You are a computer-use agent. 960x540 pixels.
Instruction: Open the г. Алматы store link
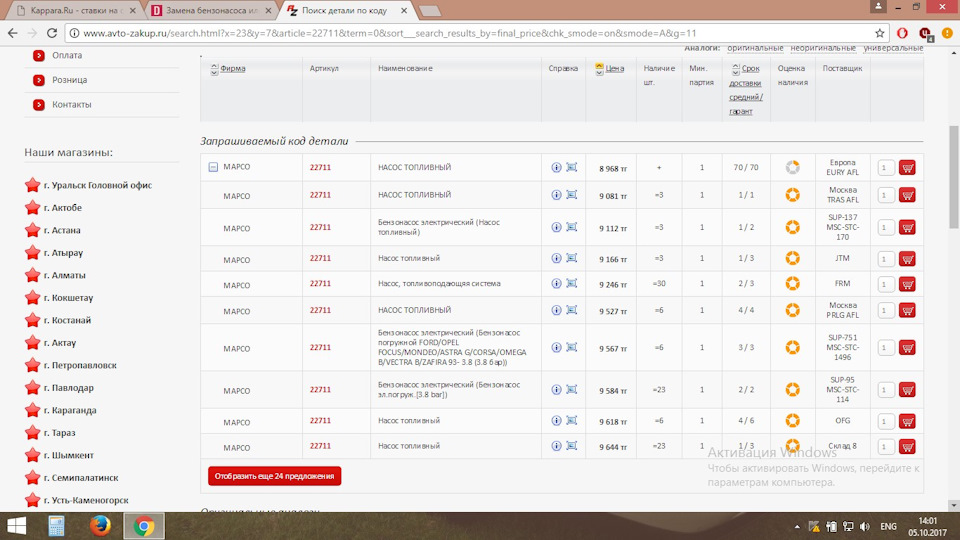(64, 276)
